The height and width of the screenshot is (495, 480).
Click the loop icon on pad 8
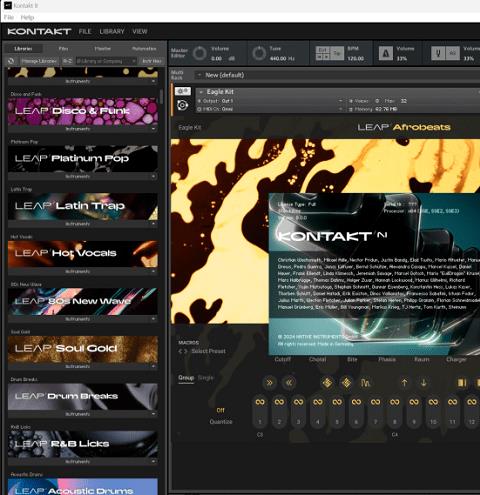click(395, 402)
